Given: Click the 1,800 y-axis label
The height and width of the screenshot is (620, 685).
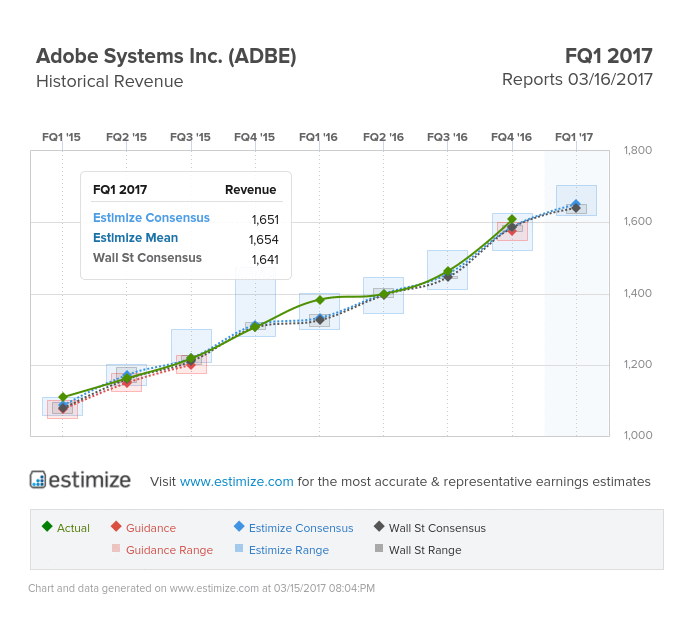Looking at the screenshot, I should coord(637,150).
